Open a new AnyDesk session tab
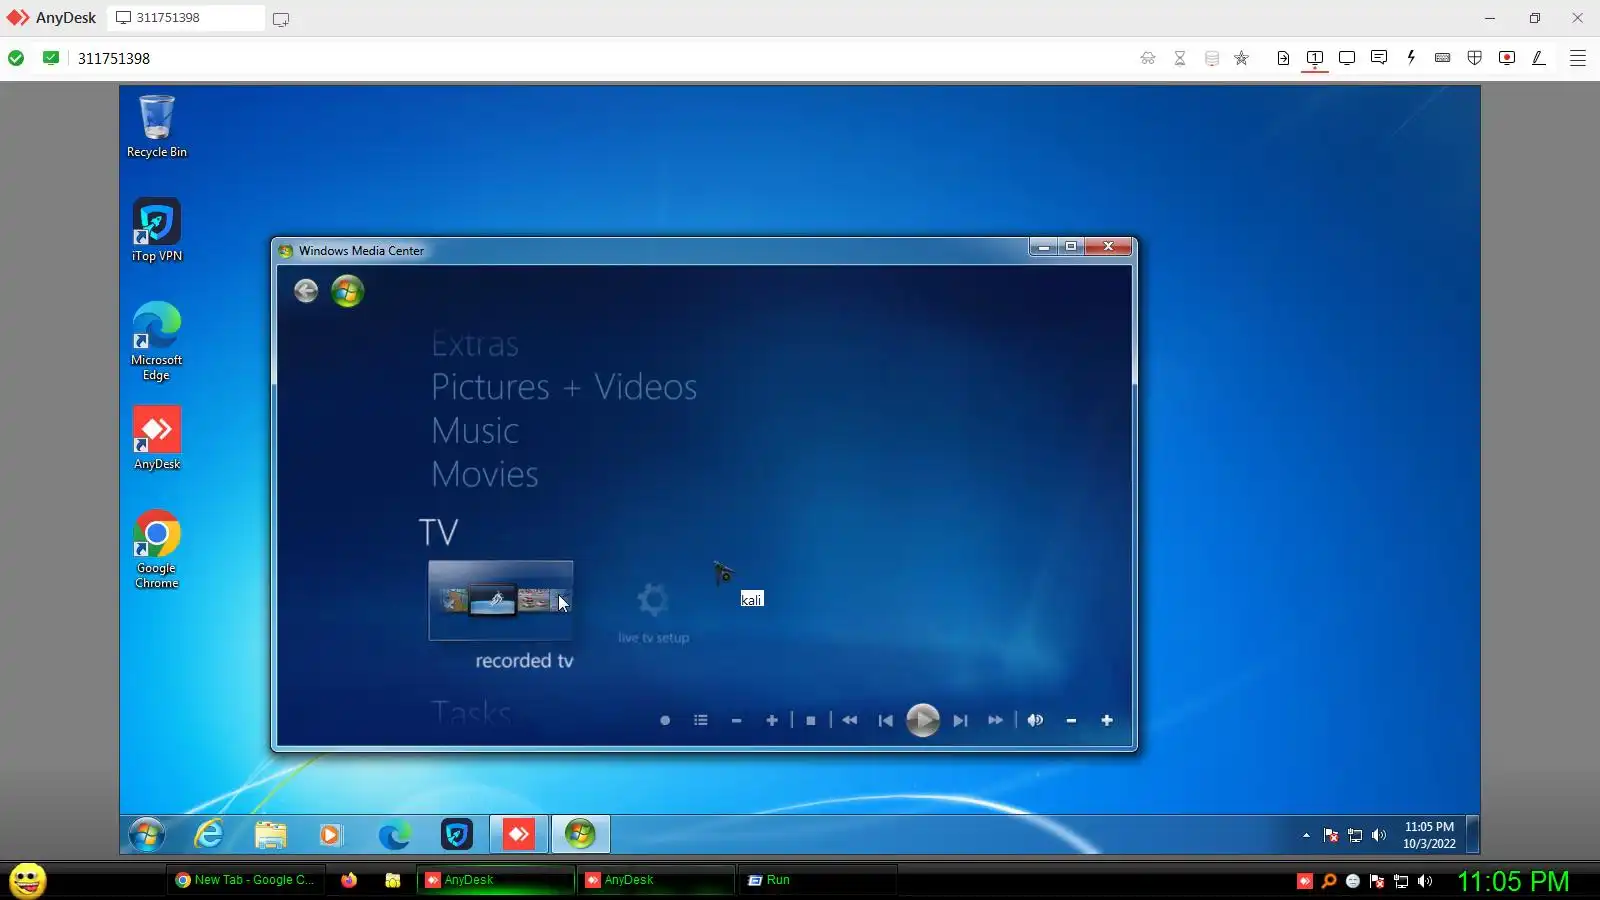Screen dimensions: 1600x900 281,19
